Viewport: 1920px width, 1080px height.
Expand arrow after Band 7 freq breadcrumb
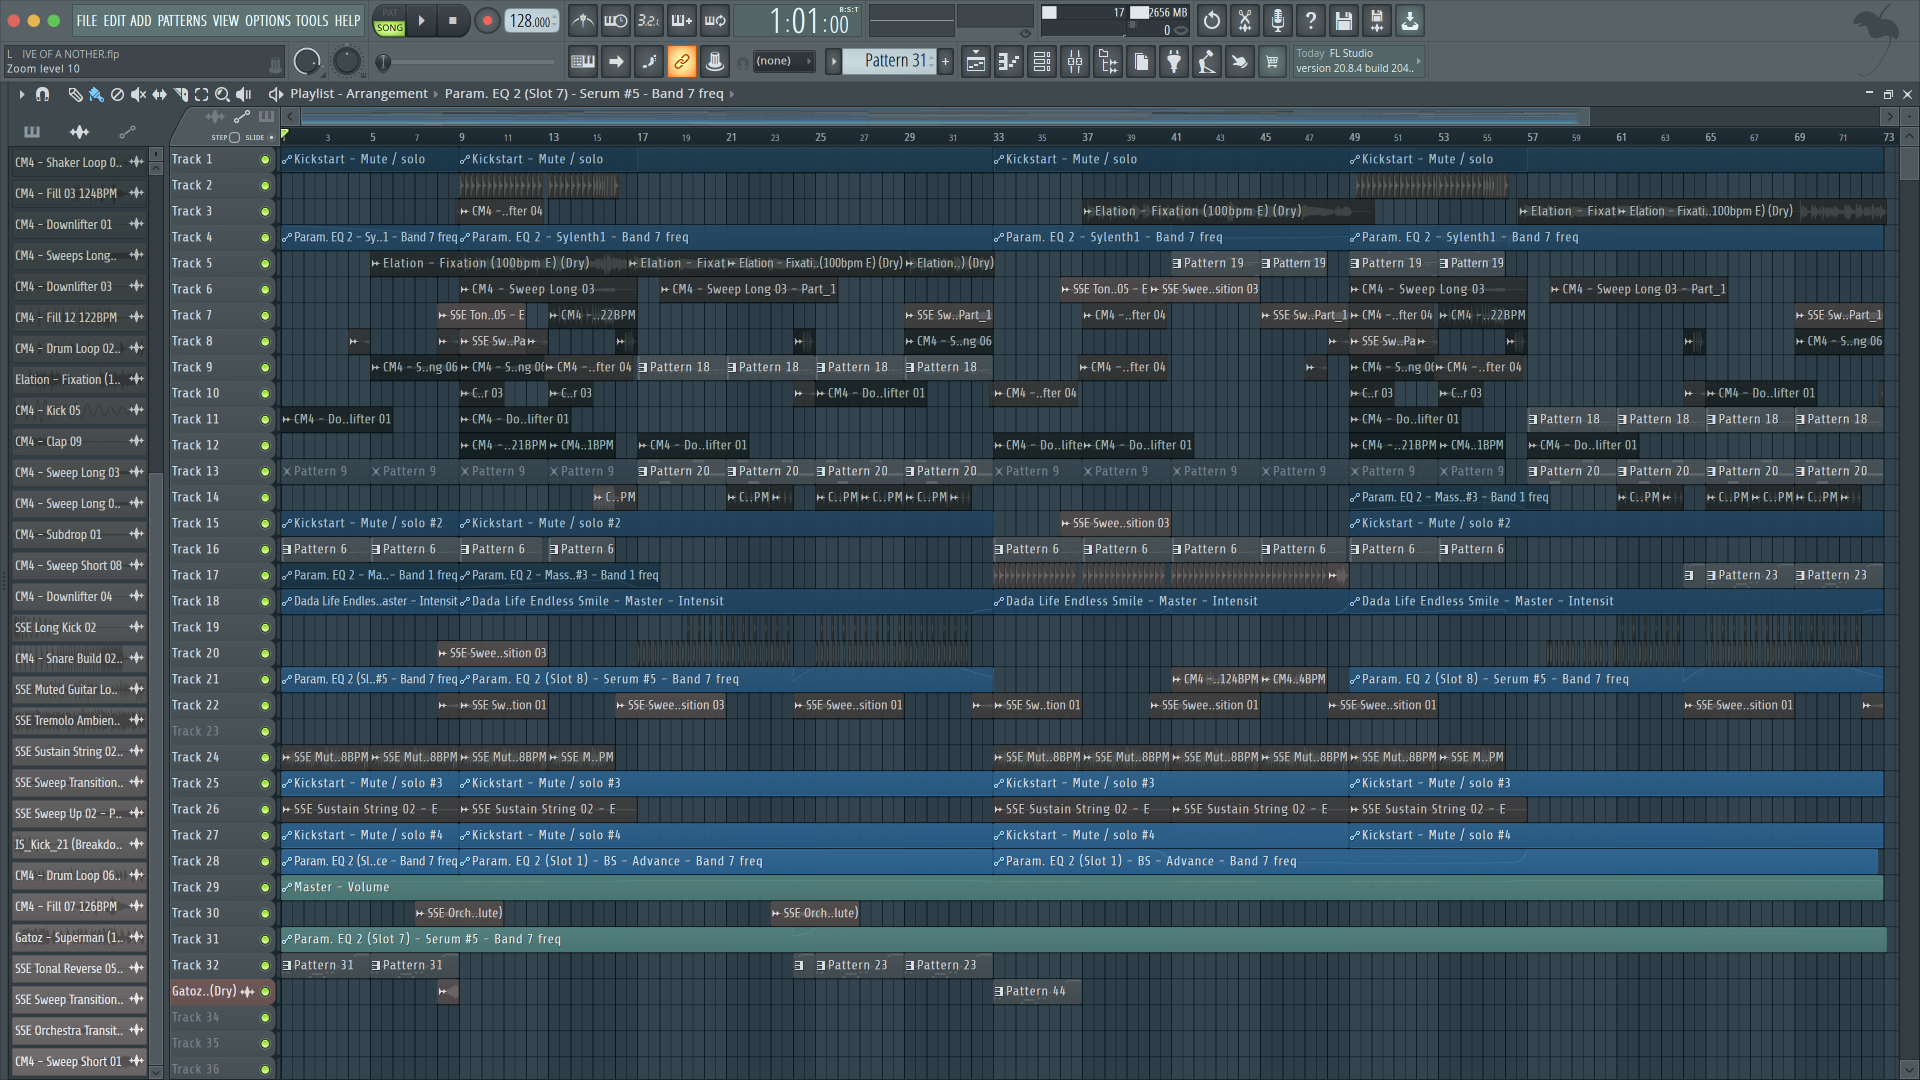pos(732,94)
